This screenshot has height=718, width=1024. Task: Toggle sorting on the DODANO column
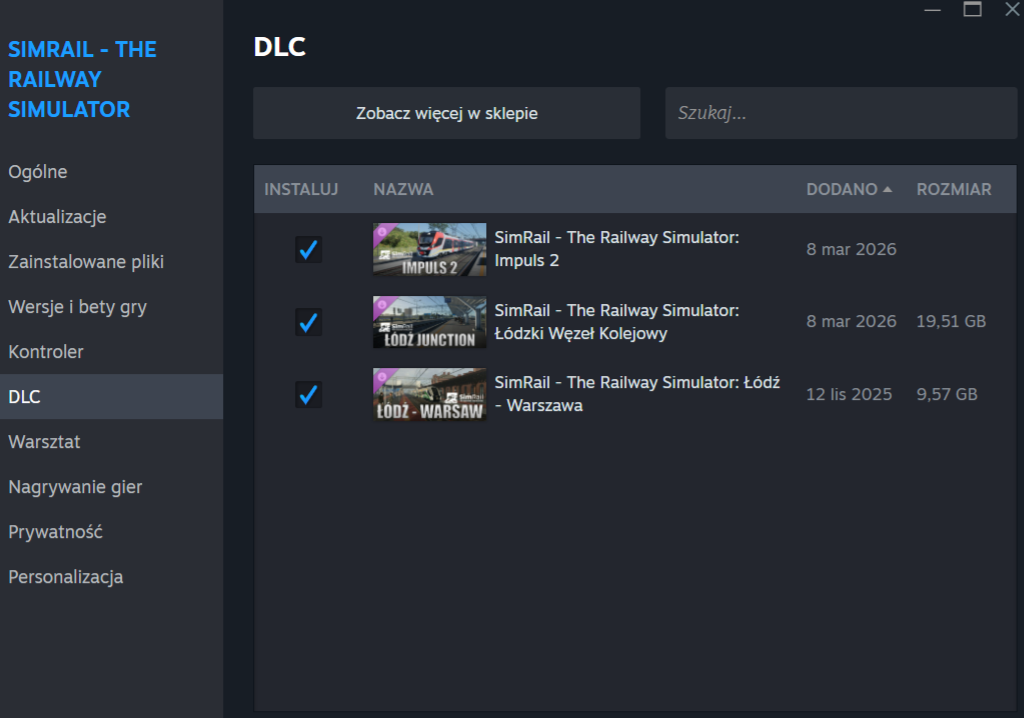point(848,189)
